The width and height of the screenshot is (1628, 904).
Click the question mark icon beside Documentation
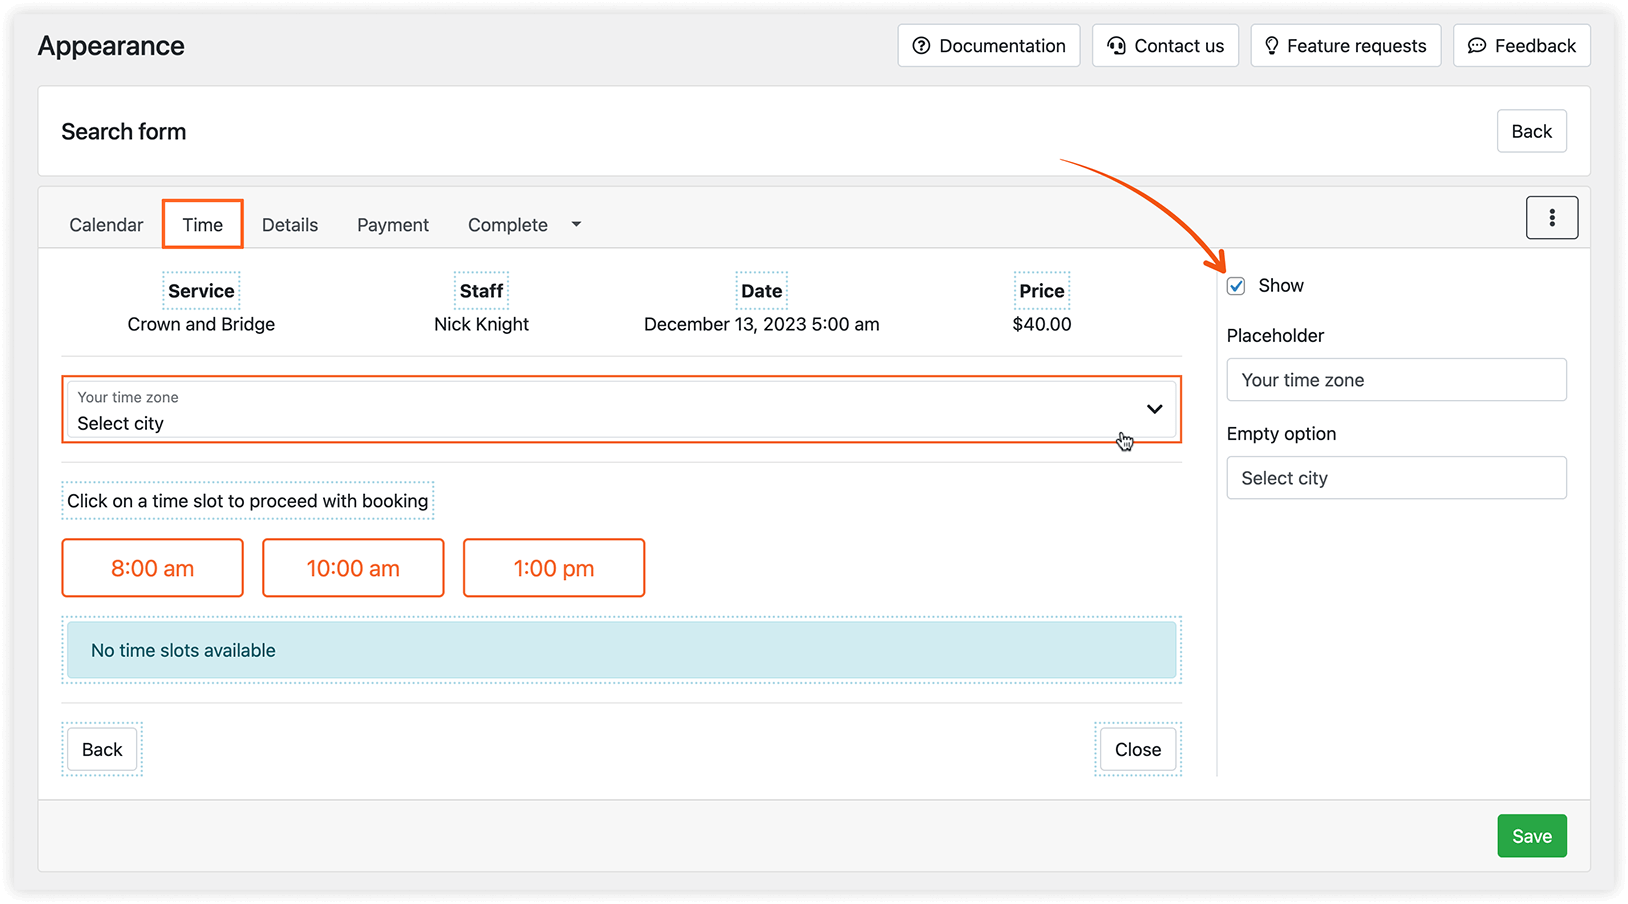921,46
